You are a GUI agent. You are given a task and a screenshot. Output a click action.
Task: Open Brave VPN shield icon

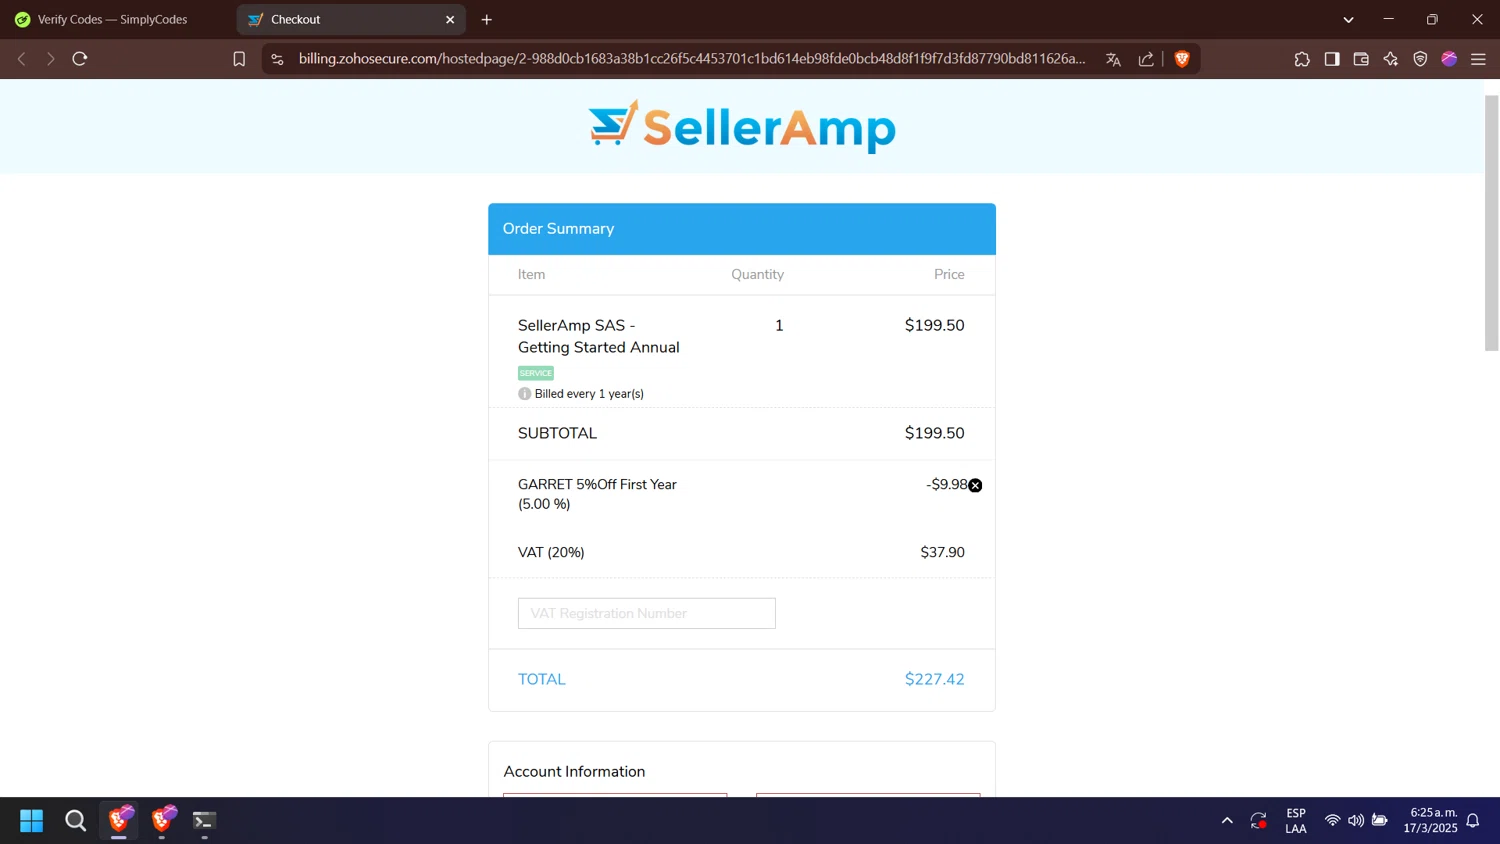point(1420,59)
